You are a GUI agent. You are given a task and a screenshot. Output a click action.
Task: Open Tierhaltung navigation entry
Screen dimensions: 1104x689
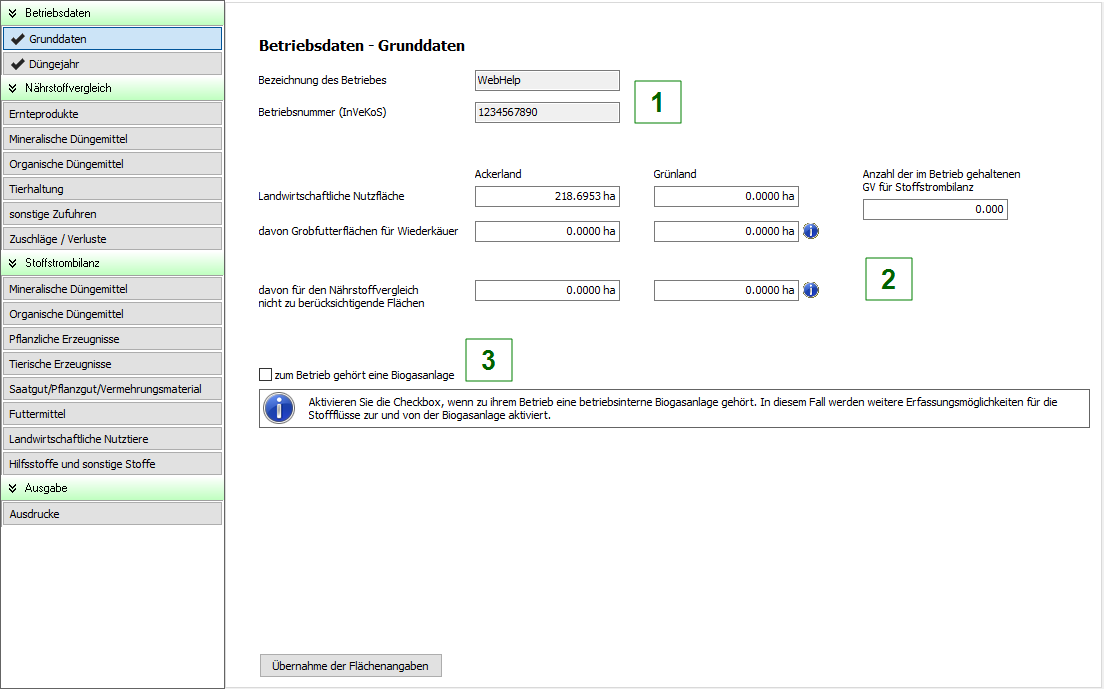pos(112,189)
